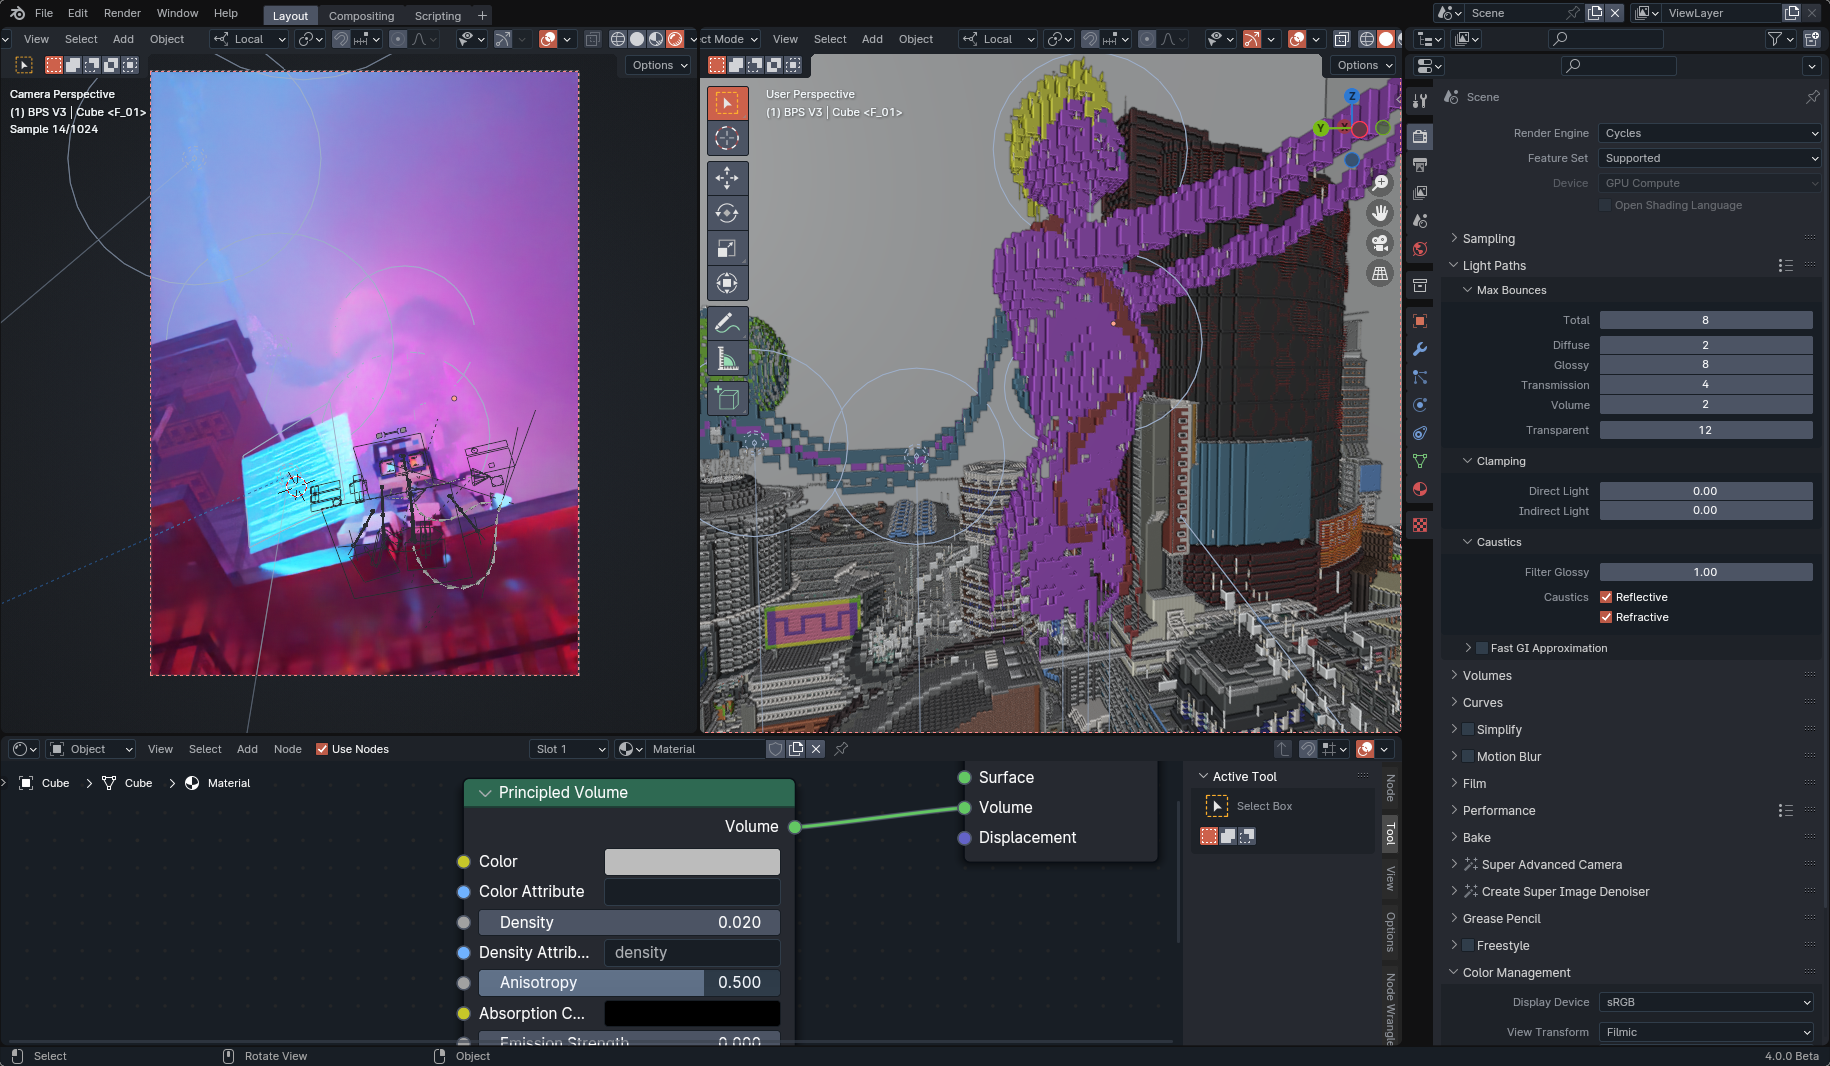Activate the 3D Cursor tool
This screenshot has width=1830, height=1066.
(727, 138)
